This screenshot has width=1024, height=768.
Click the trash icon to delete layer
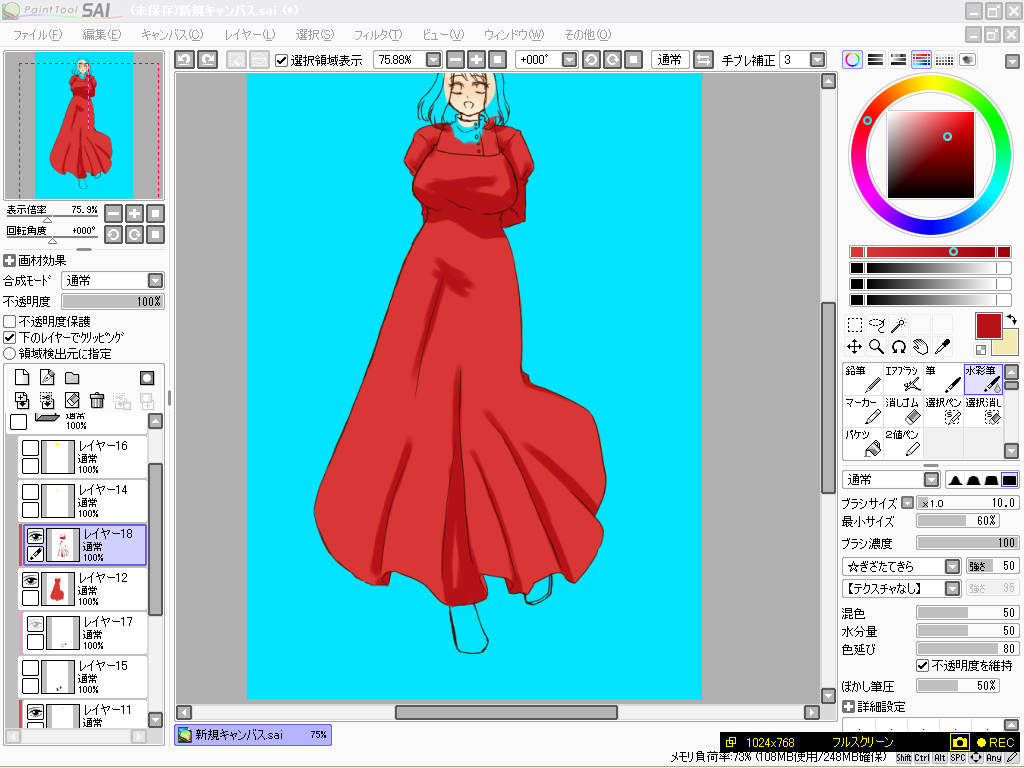click(97, 400)
